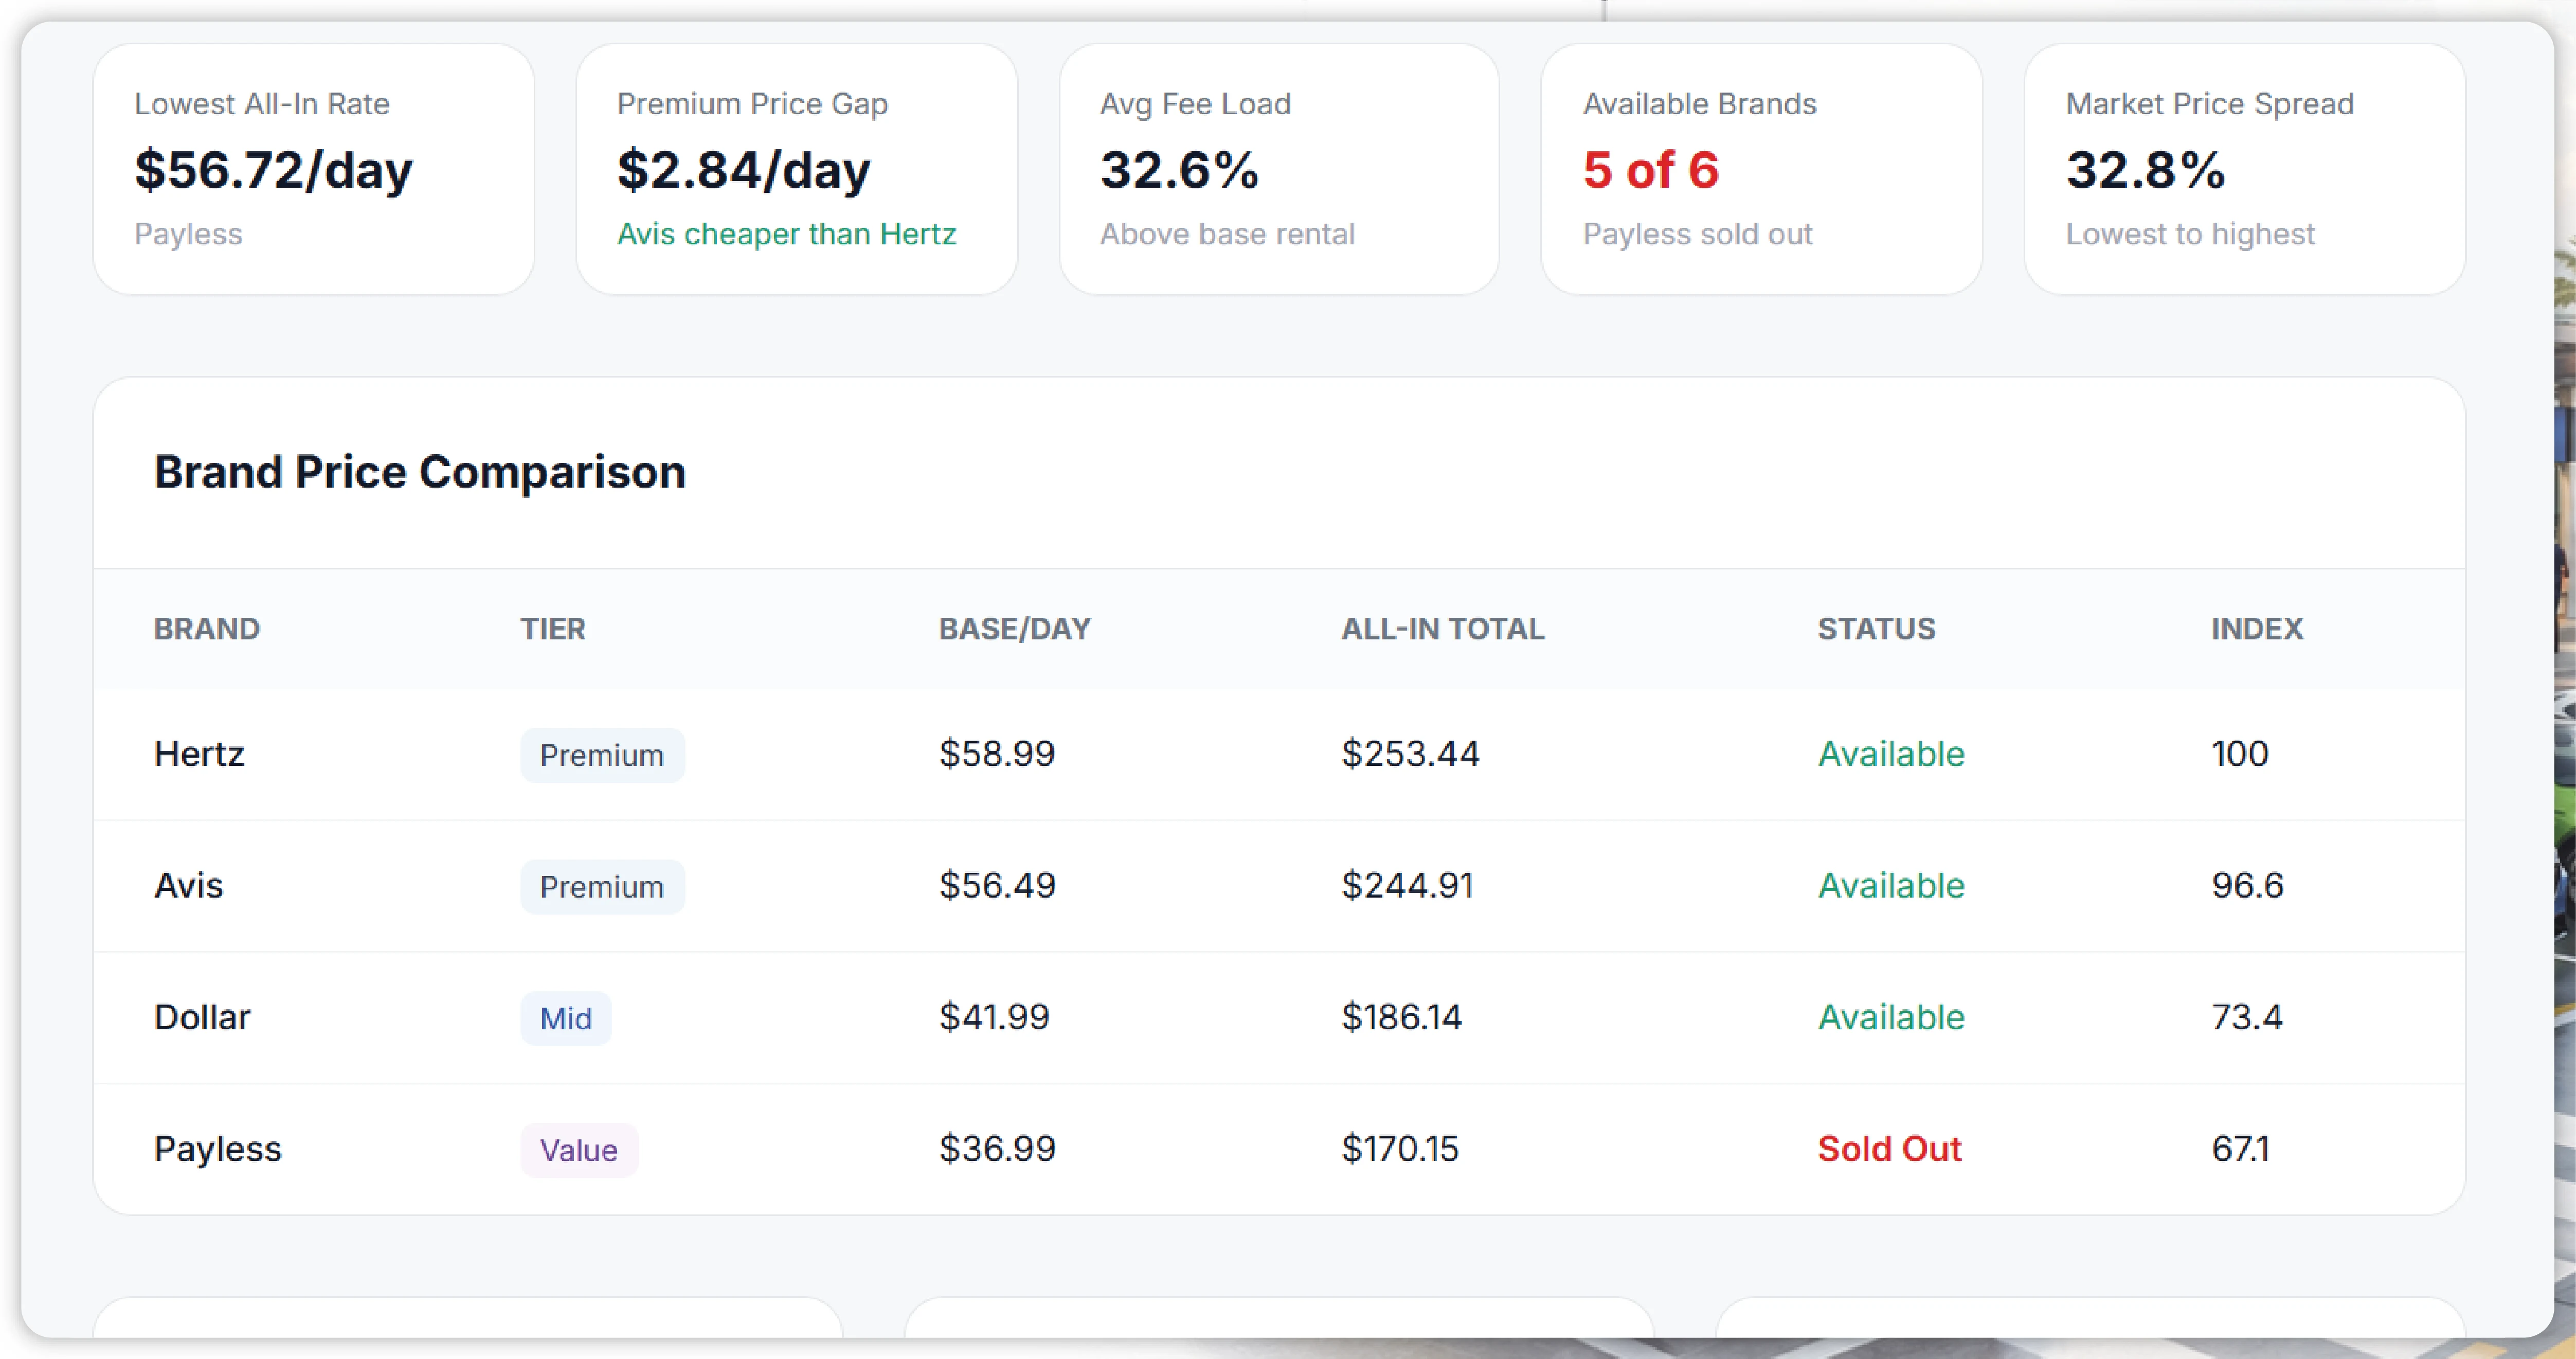Click the BRAND column header
The width and height of the screenshot is (2576, 1359).
tap(206, 629)
